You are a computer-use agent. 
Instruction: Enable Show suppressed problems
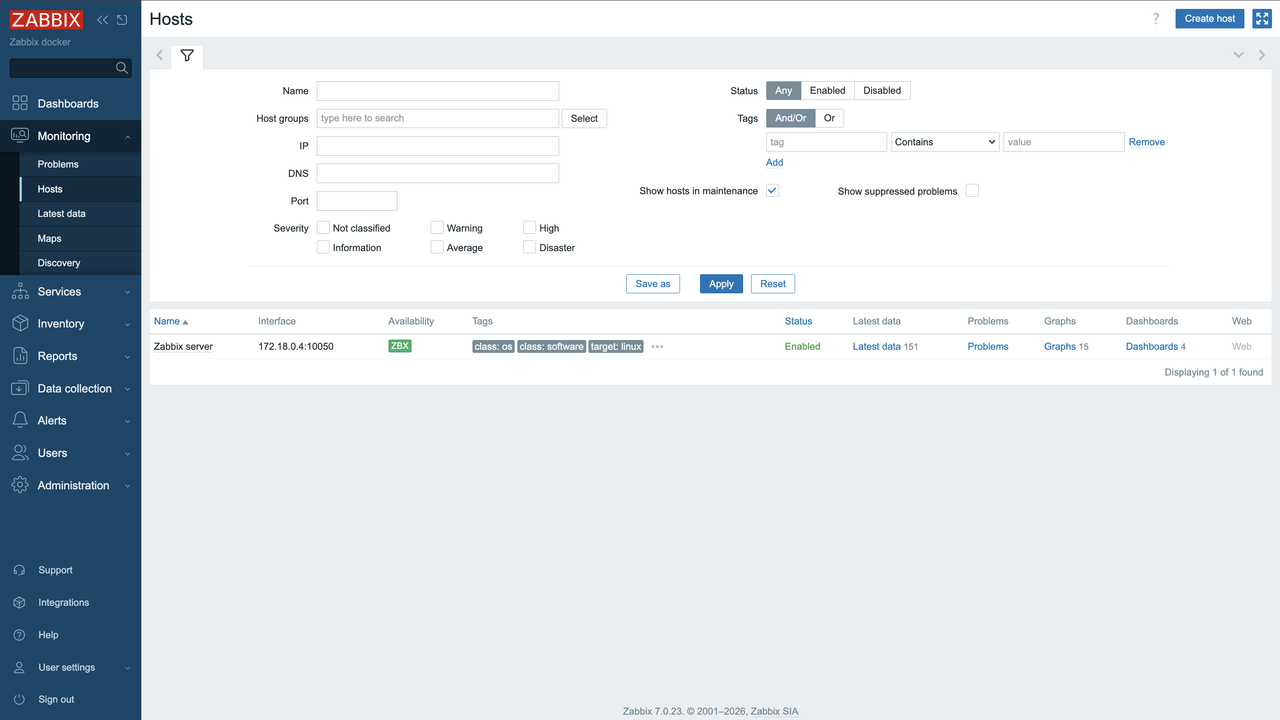(x=971, y=190)
